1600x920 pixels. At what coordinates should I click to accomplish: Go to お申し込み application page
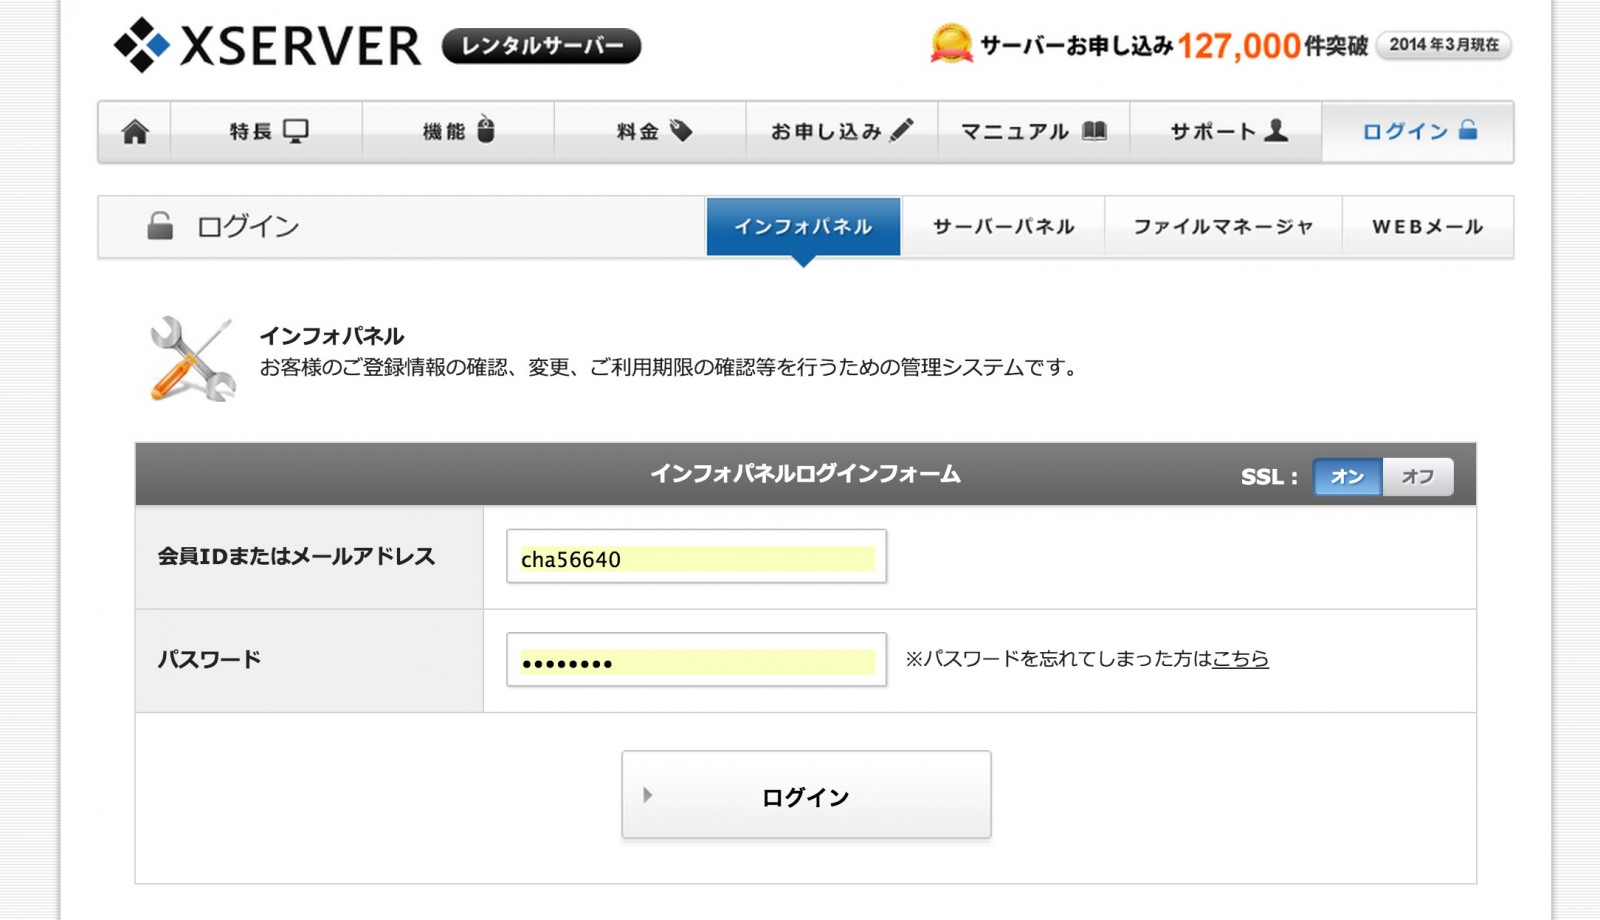click(842, 131)
